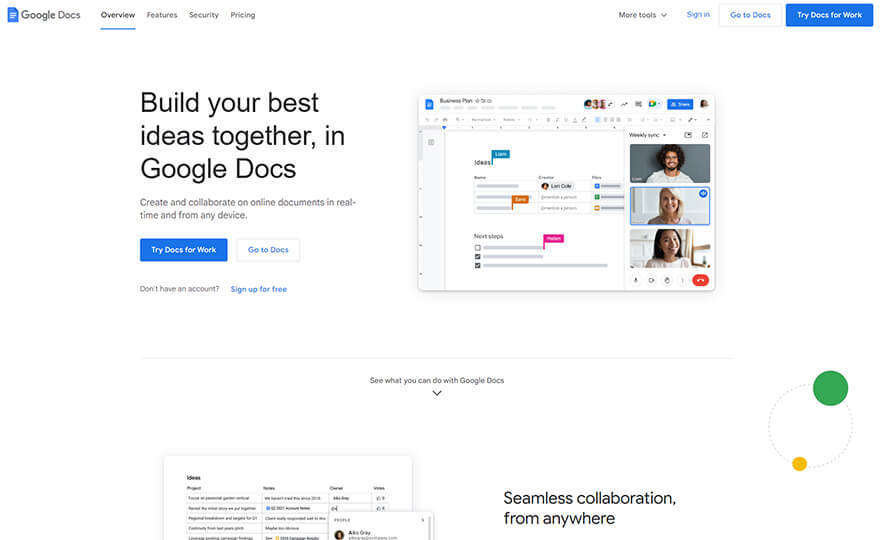The width and height of the screenshot is (880, 540).
Task: Click the Sign up for free link
Action: tap(258, 289)
